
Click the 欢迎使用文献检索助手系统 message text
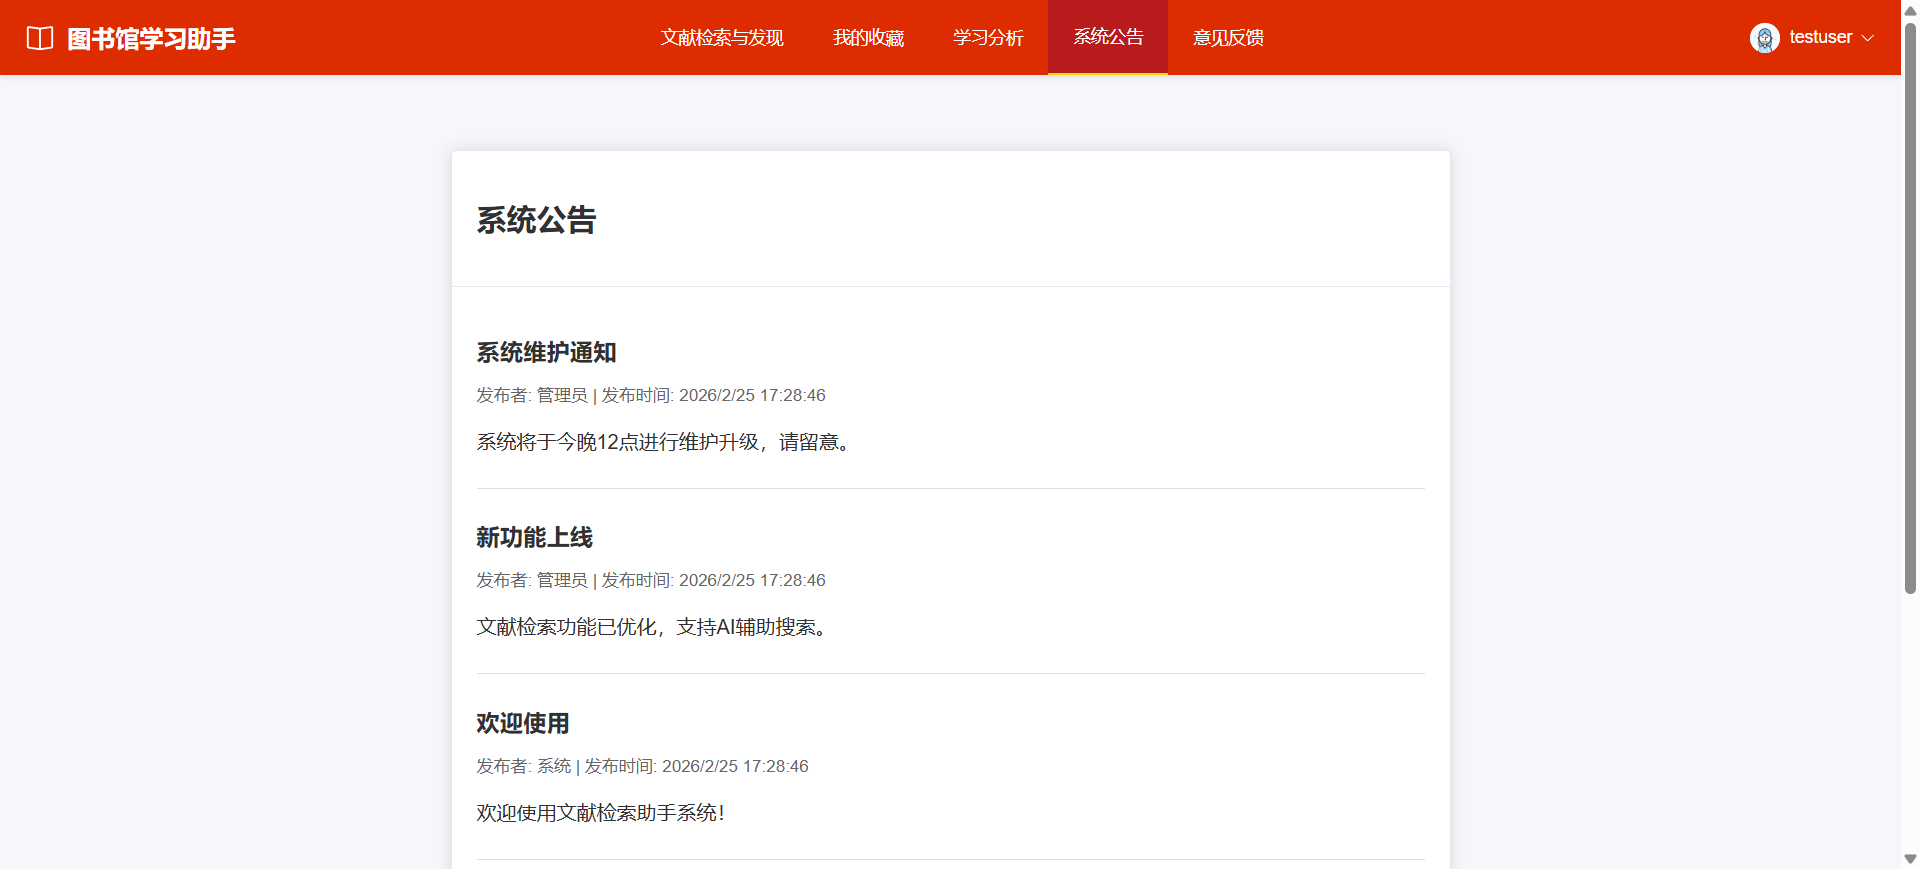(600, 813)
